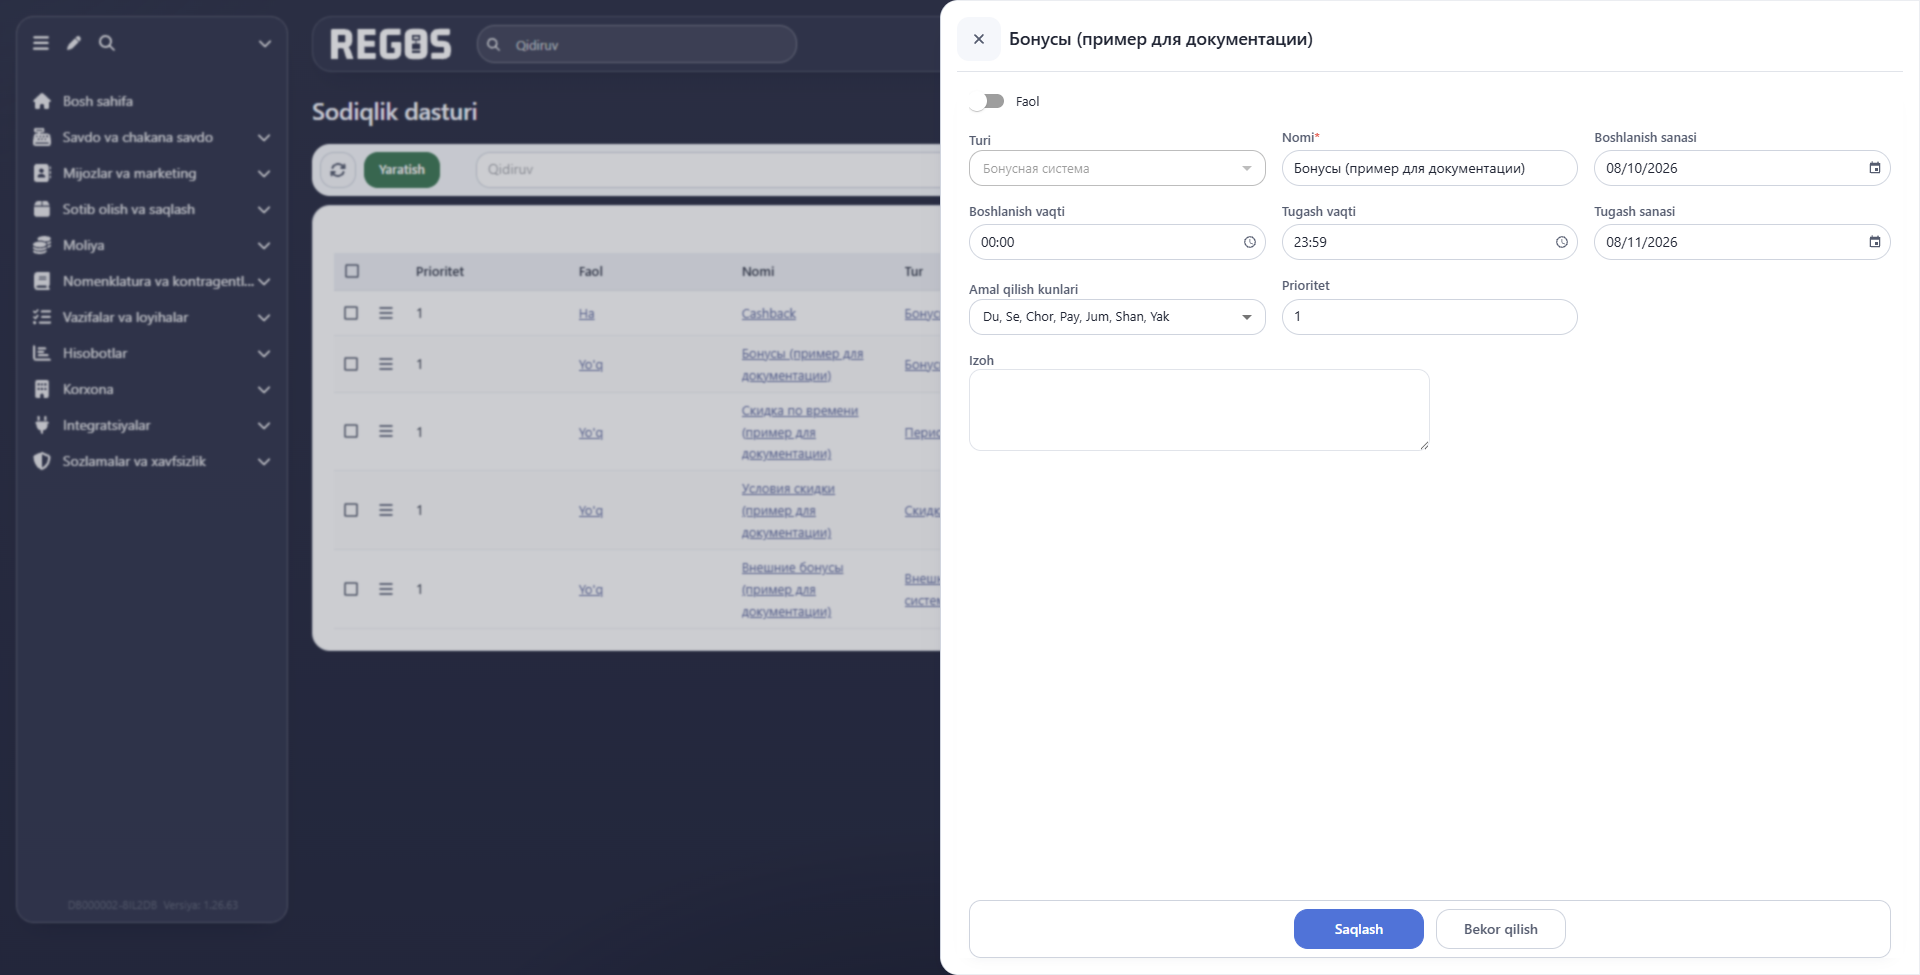The width and height of the screenshot is (1920, 975).
Task: Check the Внешние бонусы row checkbox
Action: (x=351, y=589)
